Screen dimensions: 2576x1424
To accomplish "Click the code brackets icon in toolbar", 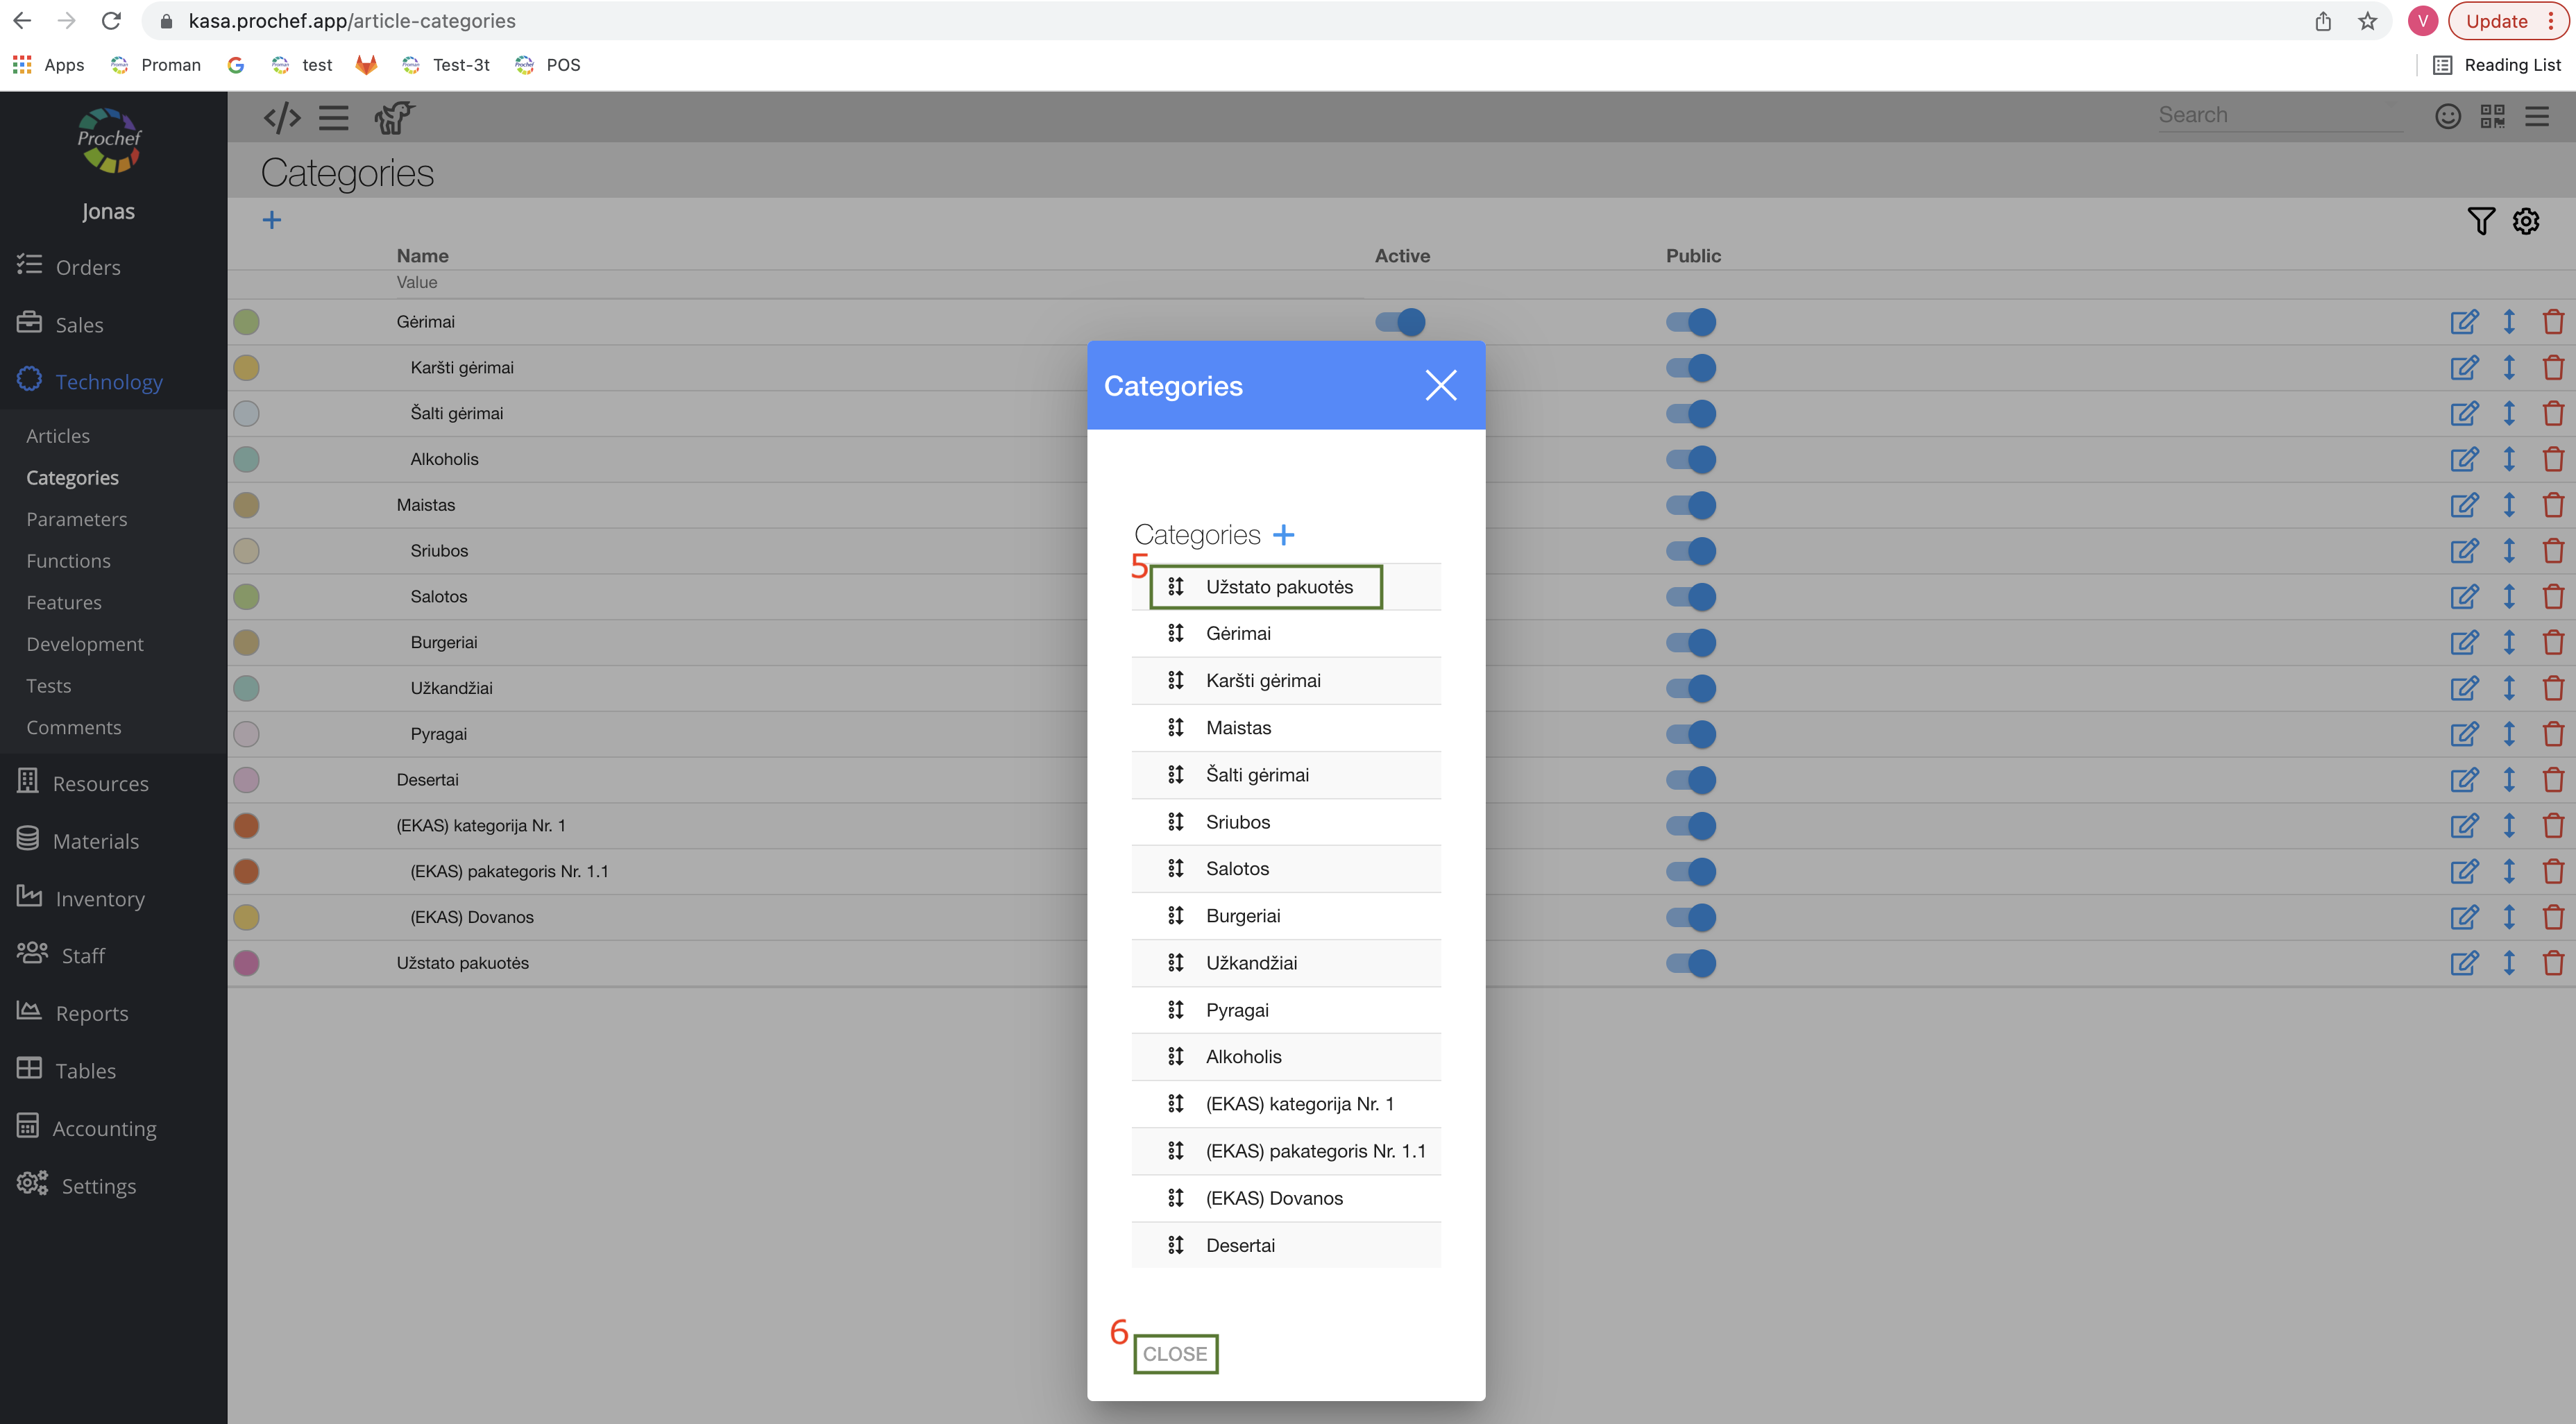I will [x=282, y=118].
